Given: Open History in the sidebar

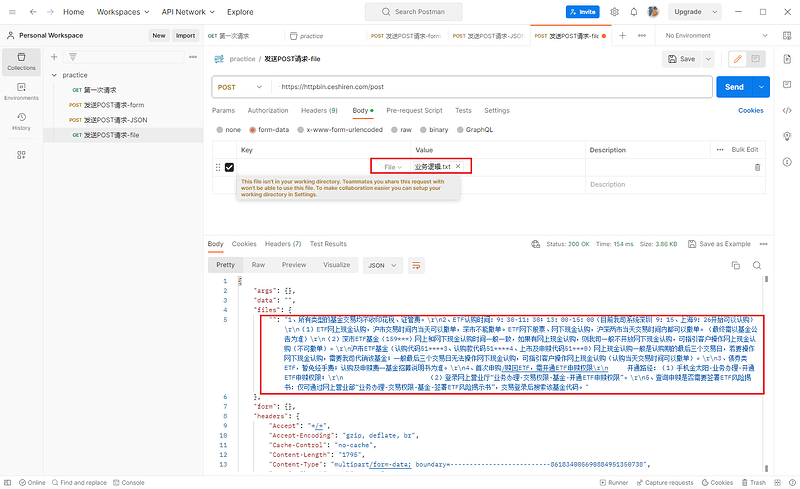Looking at the screenshot, I should click(x=21, y=121).
